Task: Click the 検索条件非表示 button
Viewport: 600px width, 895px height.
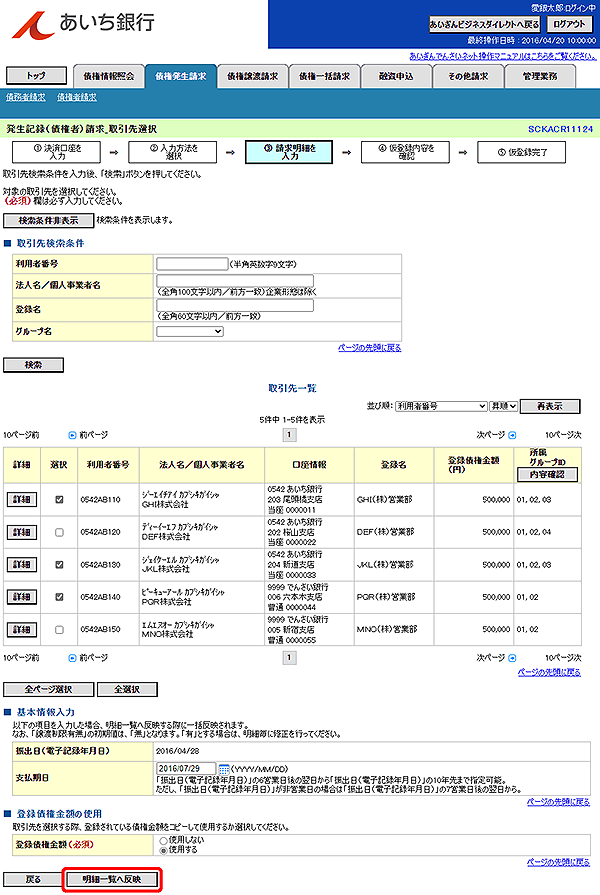Action: click(x=49, y=220)
